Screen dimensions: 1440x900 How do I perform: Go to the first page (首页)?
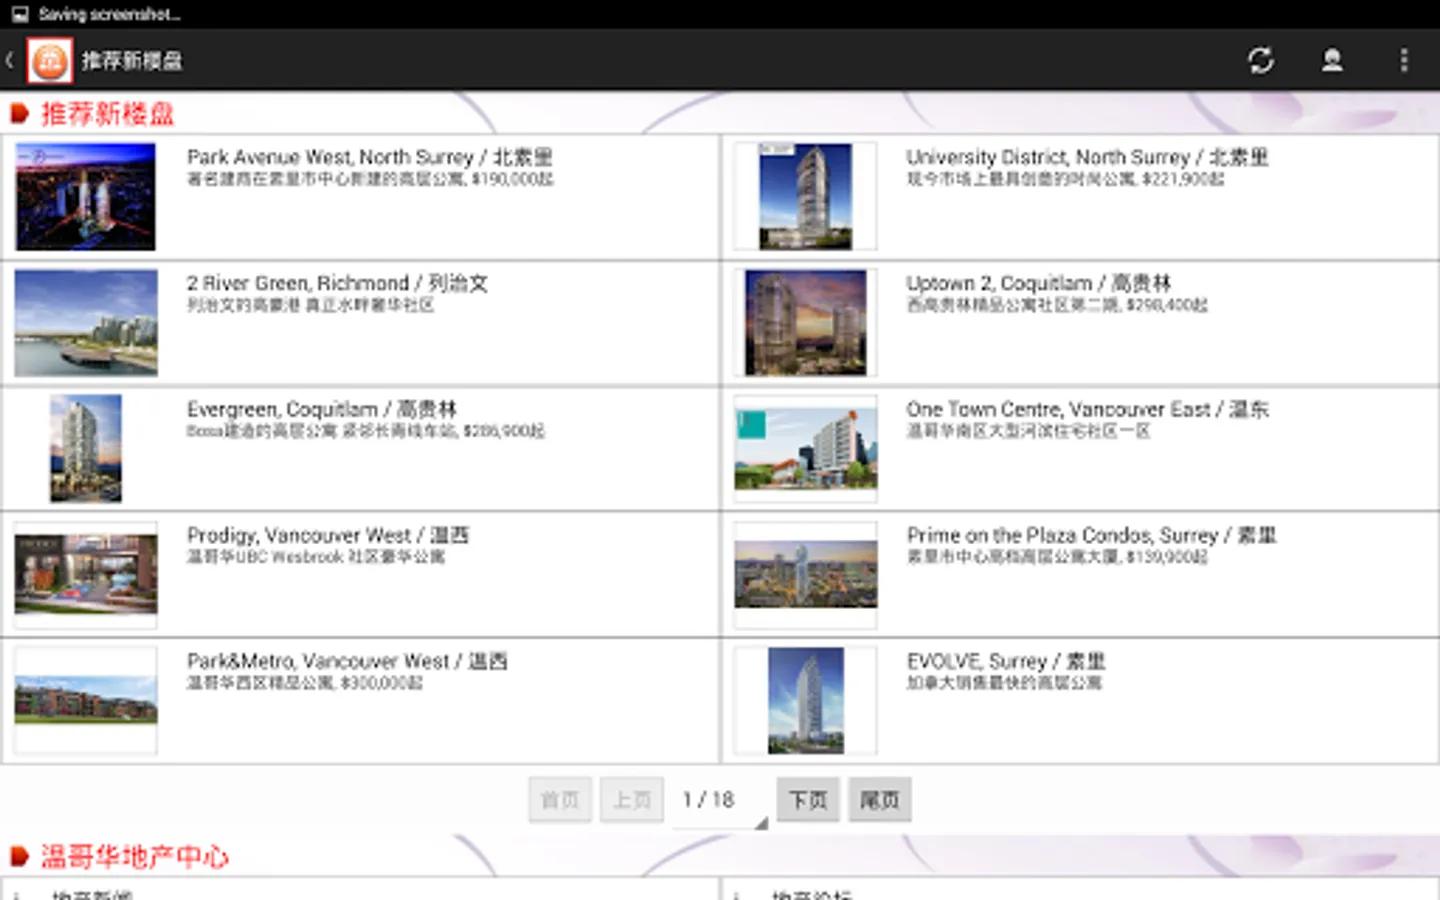(560, 800)
